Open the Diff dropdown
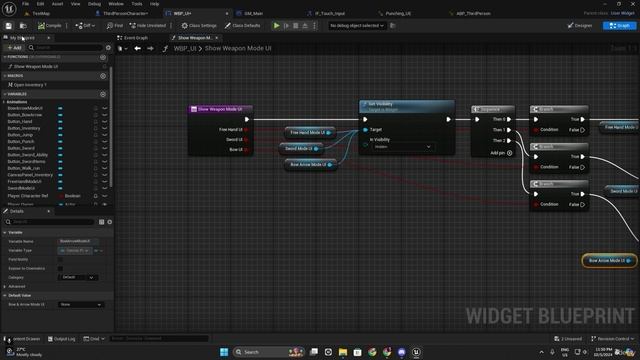Viewport: 640px width, 360px height. pos(85,26)
